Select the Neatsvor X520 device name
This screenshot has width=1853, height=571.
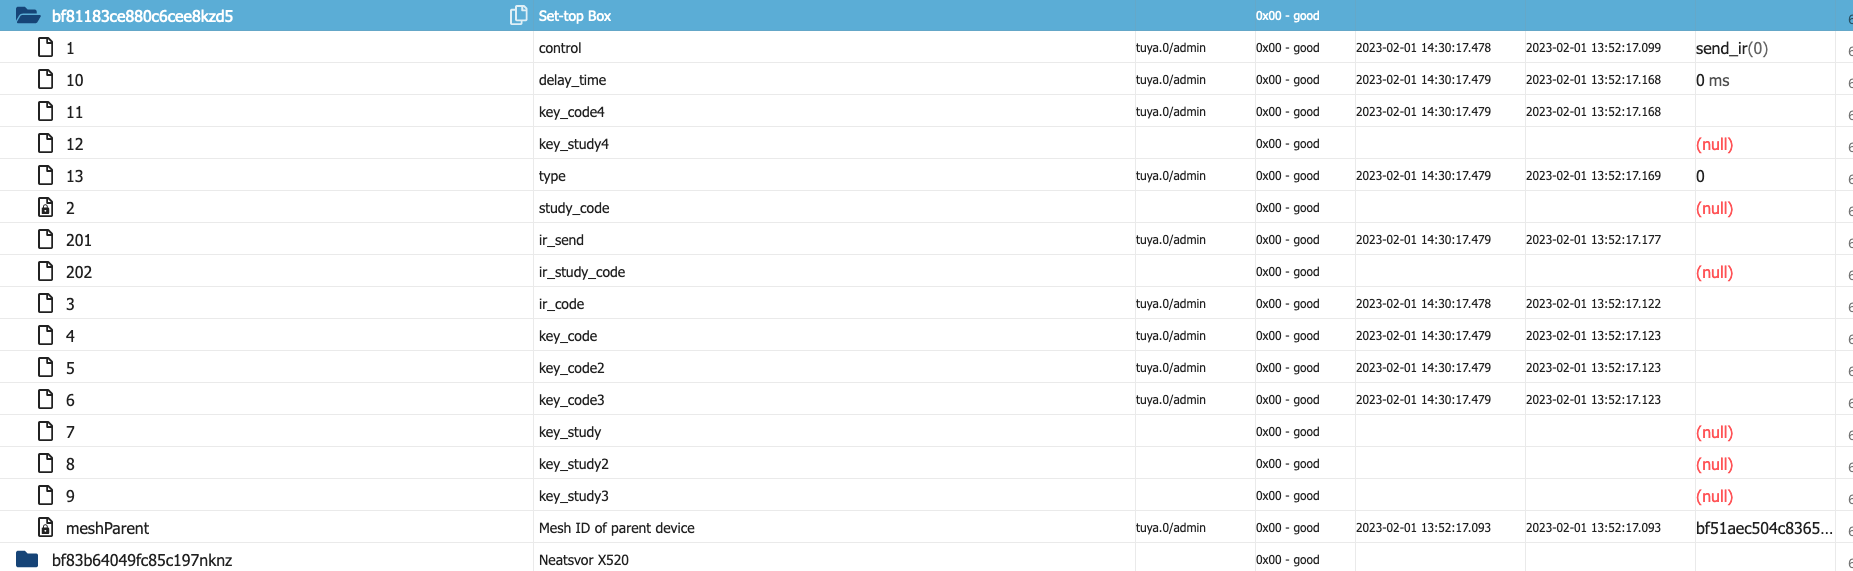[x=583, y=560]
